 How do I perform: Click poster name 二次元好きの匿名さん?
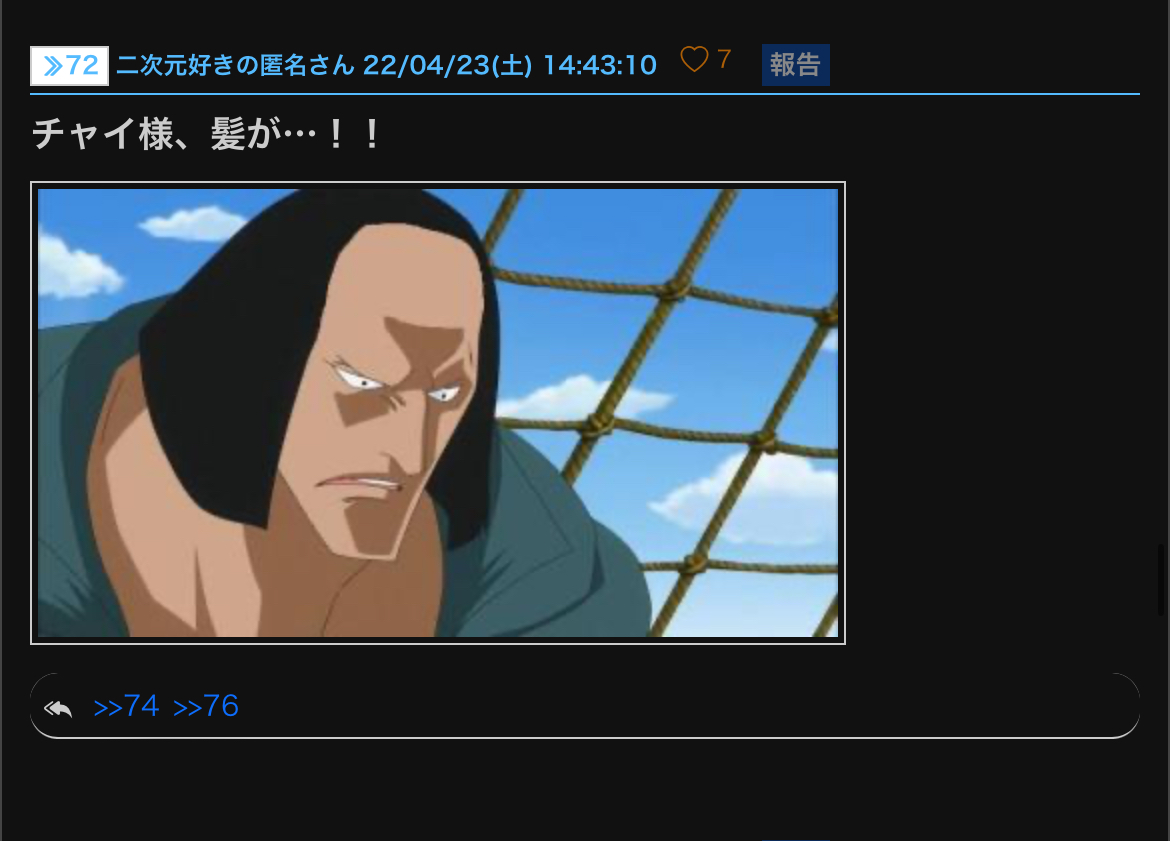point(235,66)
